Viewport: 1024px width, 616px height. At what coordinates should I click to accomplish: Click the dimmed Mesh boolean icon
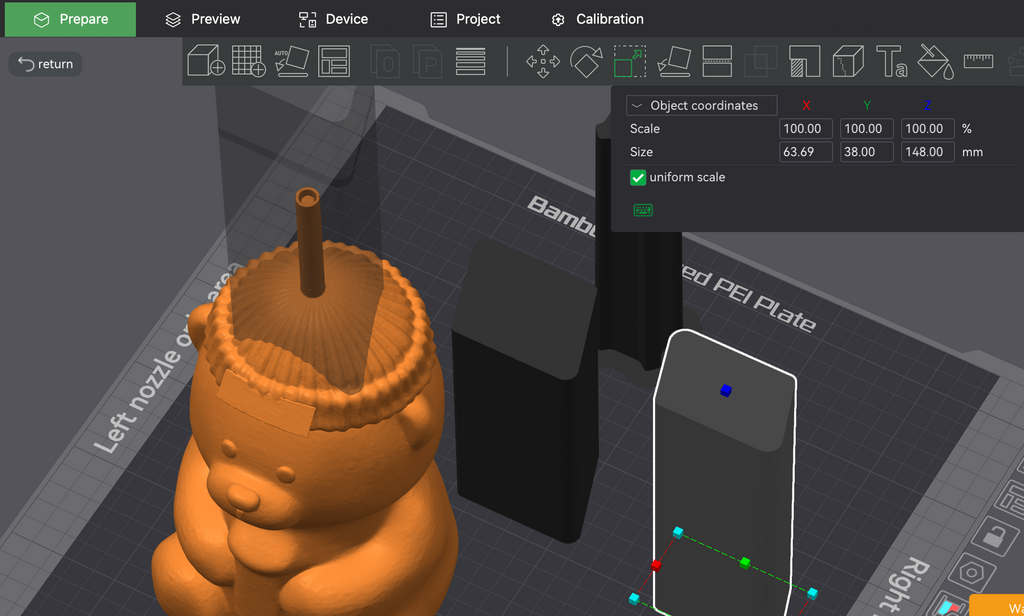coord(761,61)
